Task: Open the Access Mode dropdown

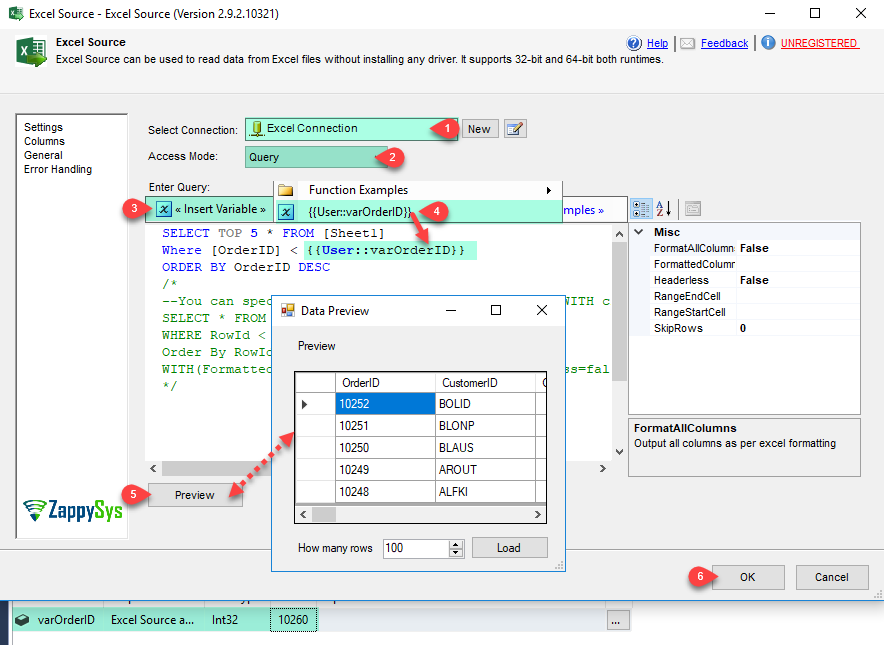Action: 315,157
